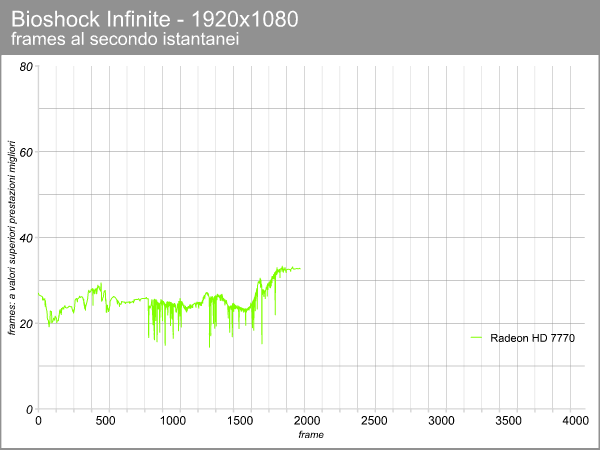Click the green legend line swatch
Screen dimensions: 600x450
point(476,338)
